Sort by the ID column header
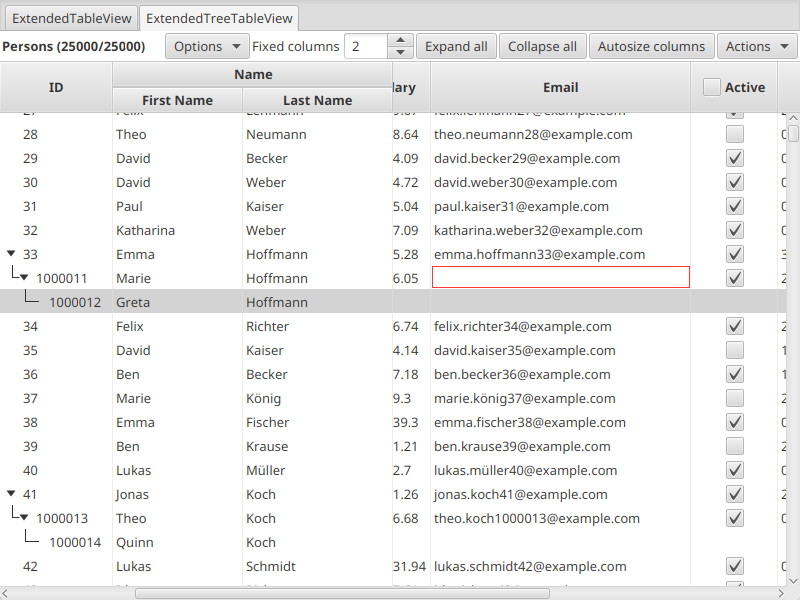The image size is (800, 600). [x=56, y=87]
